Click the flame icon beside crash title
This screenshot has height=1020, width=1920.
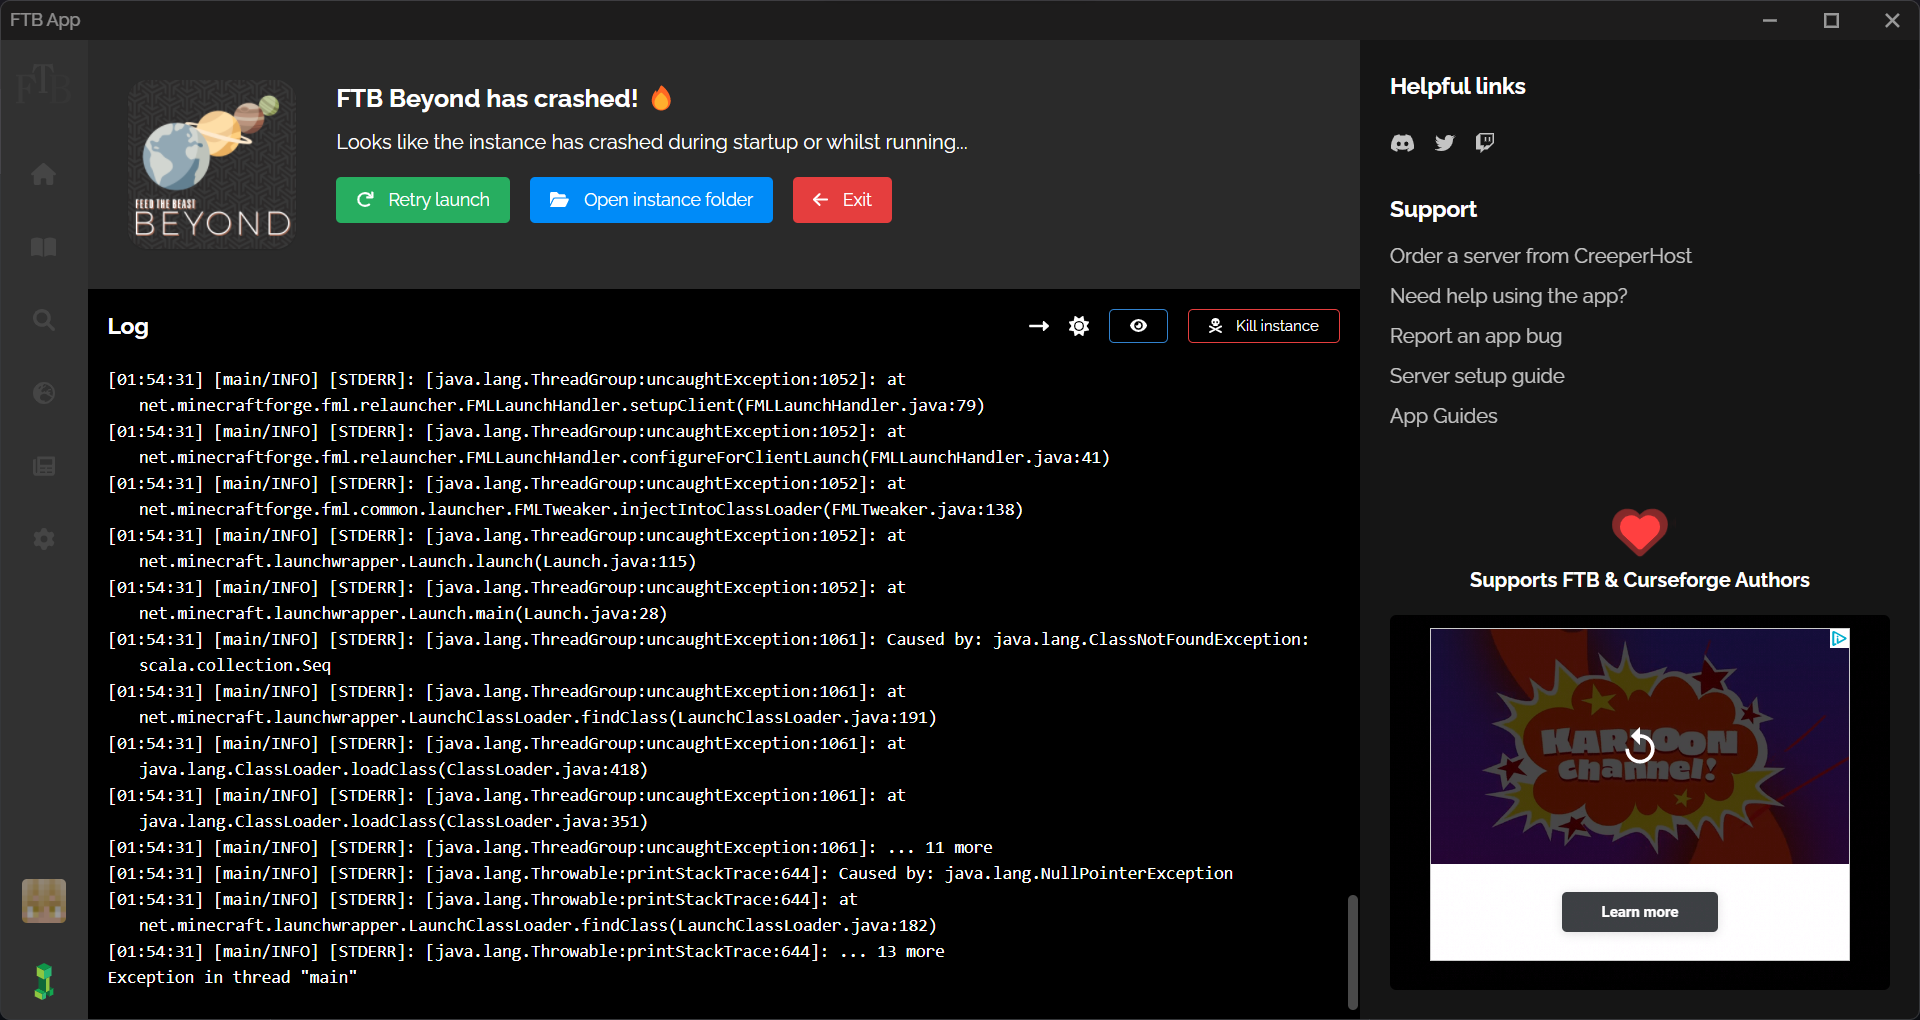661,98
